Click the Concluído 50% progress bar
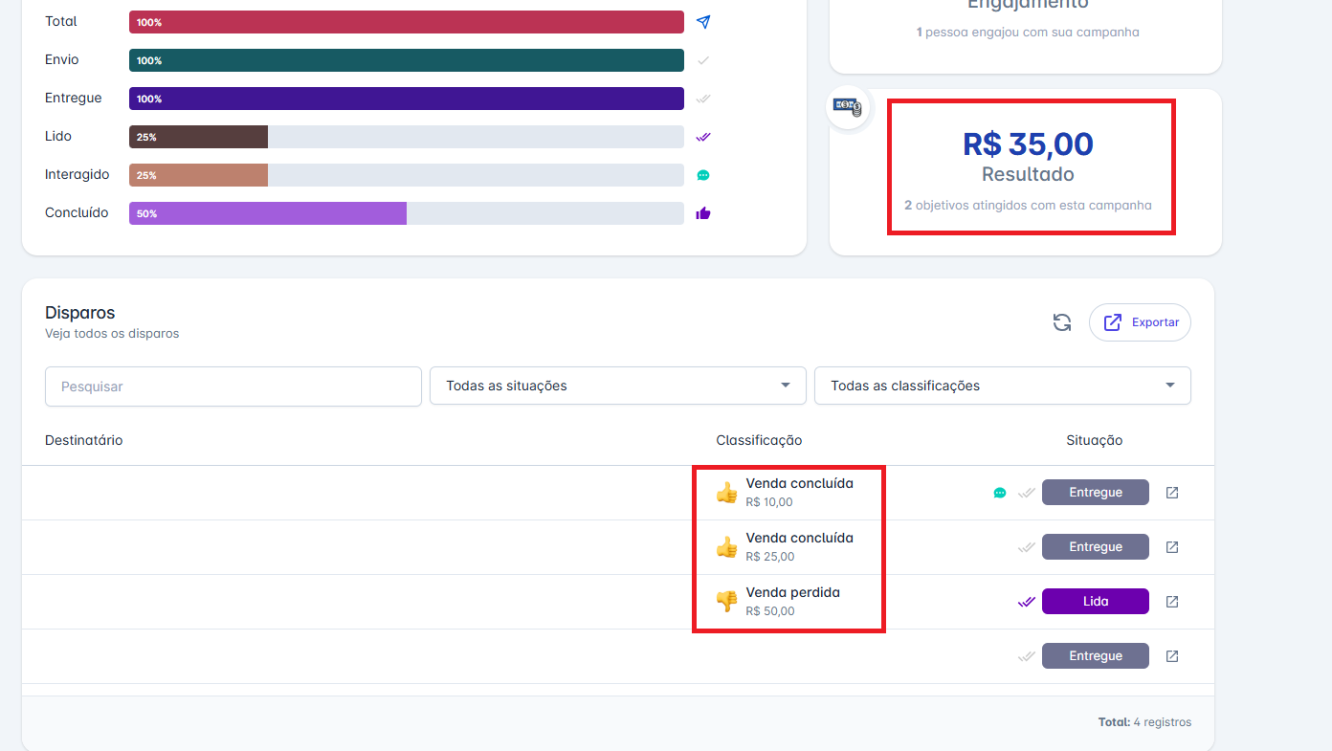This screenshot has height=751, width=1332. click(x=267, y=213)
